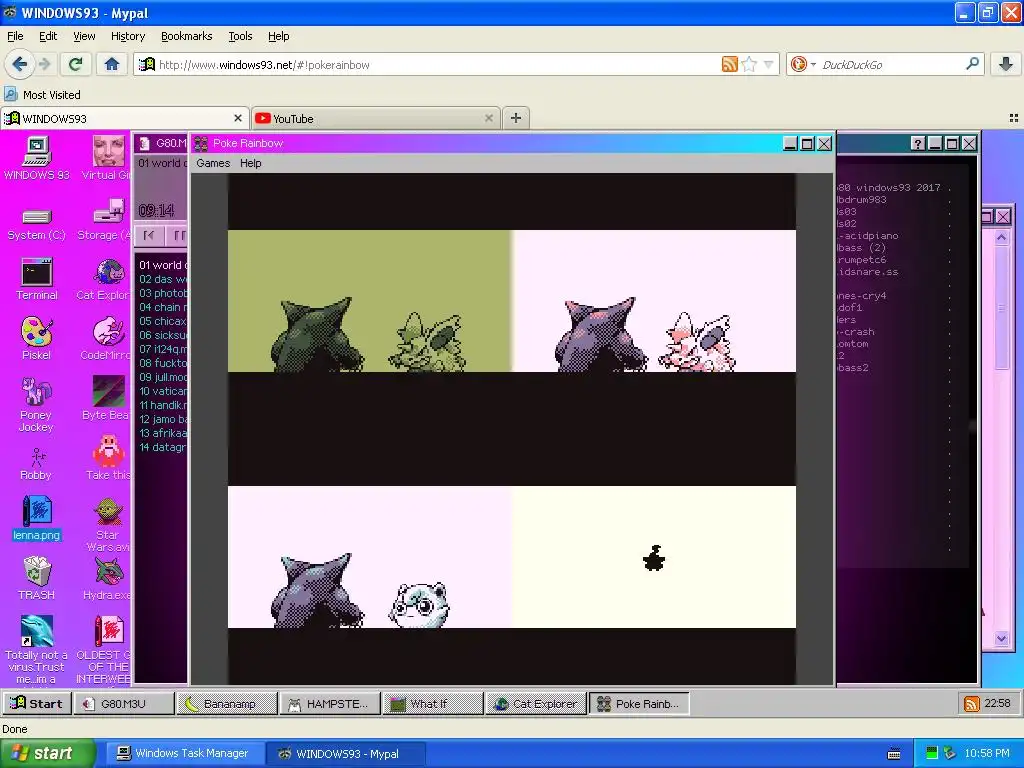Open the CodeMirror desktop icon

click(106, 338)
